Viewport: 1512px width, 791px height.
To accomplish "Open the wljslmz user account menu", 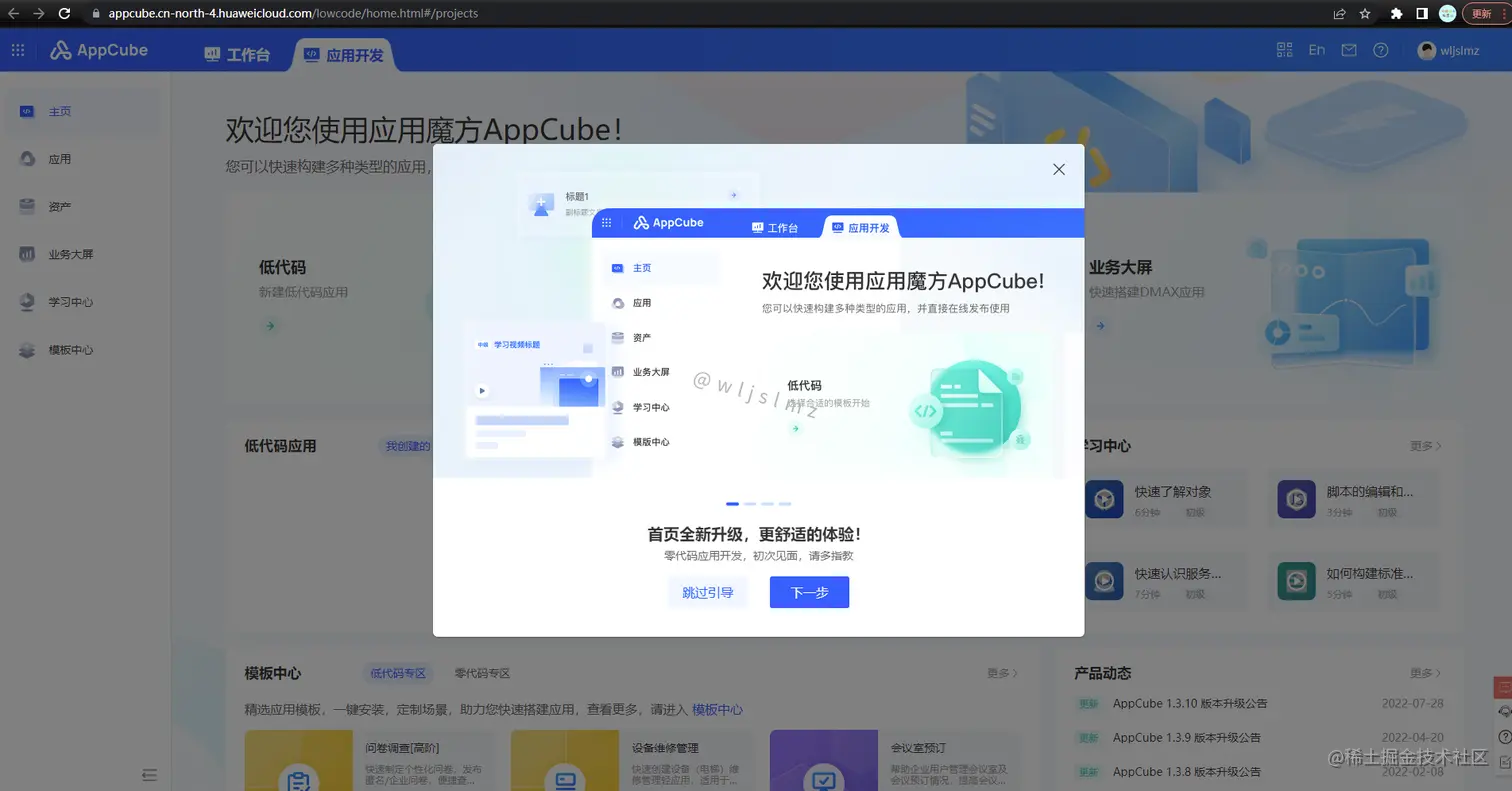I will 1449,50.
